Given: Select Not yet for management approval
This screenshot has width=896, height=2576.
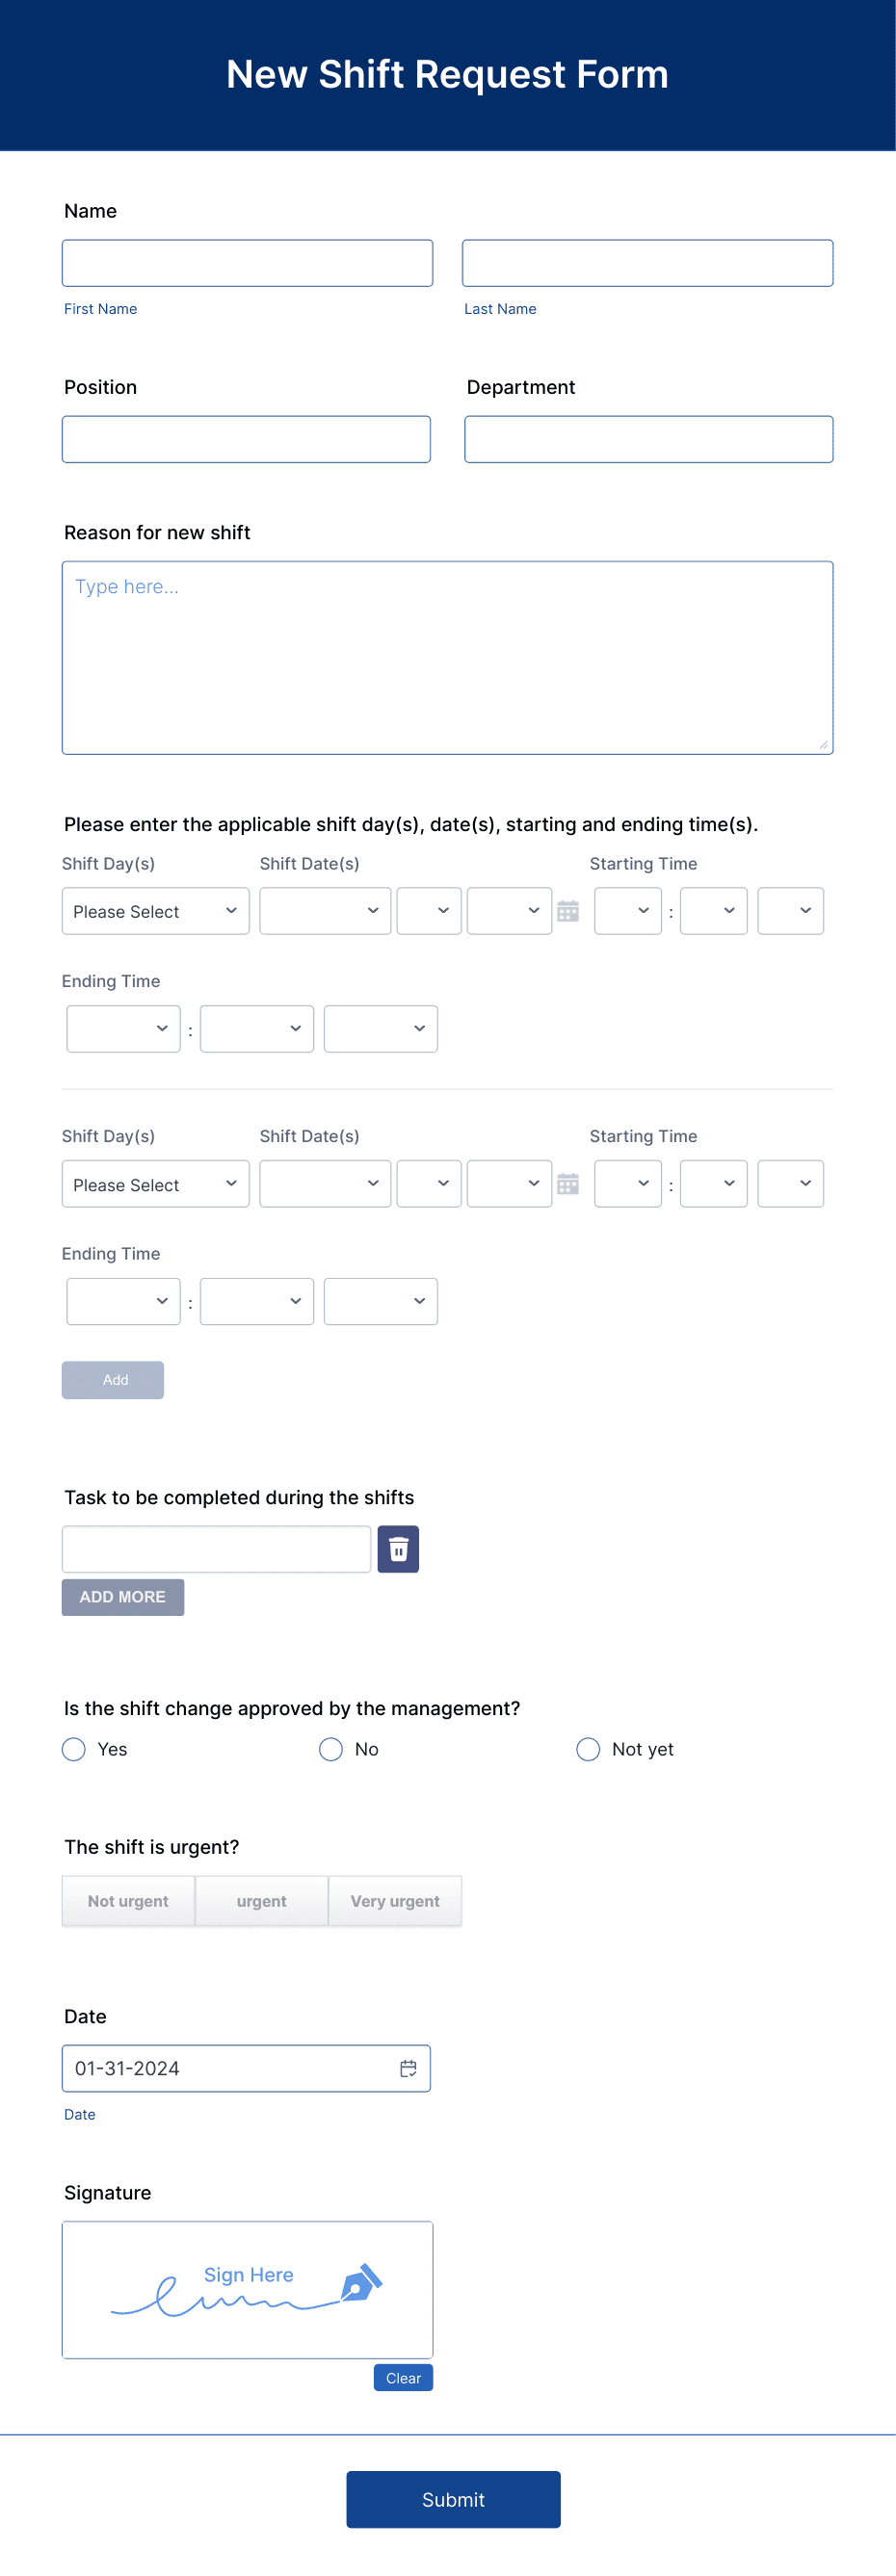Looking at the screenshot, I should pos(587,1749).
